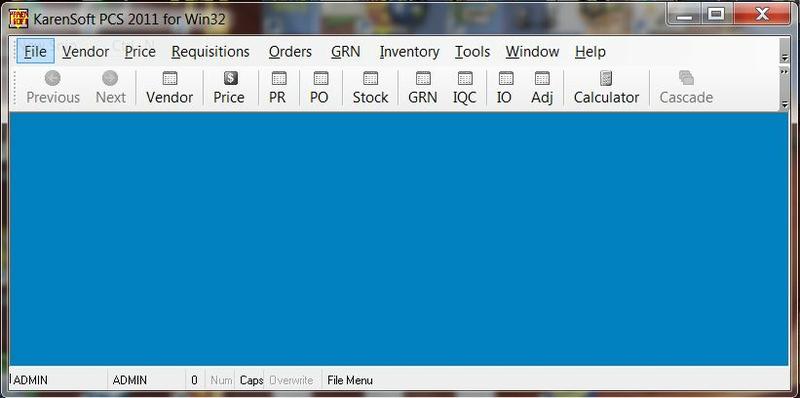This screenshot has height=398, width=800.
Task: Click the Caps status bar indicator
Action: [x=252, y=380]
